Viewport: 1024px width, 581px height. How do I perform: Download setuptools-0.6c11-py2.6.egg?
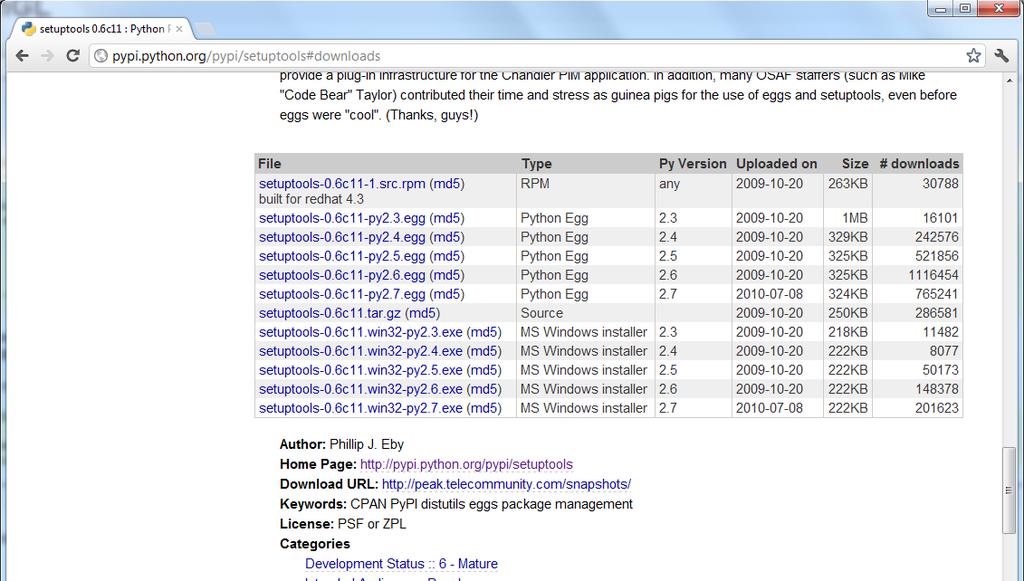pyautogui.click(x=342, y=275)
